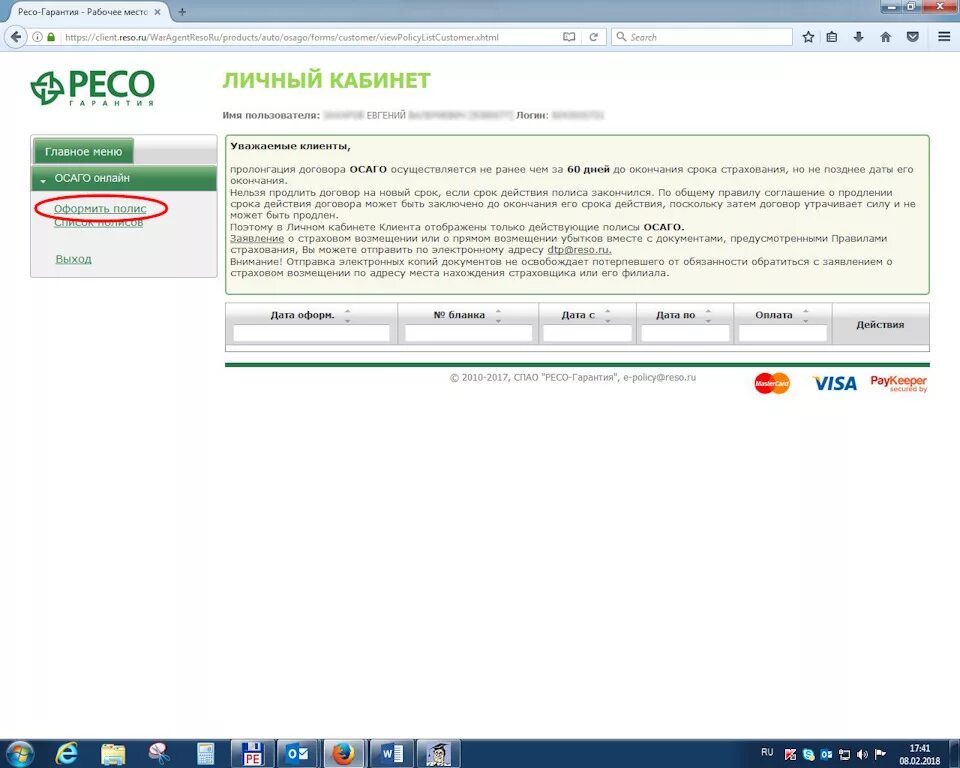
Task: Click the dtp@reso.ru email link
Action: [x=579, y=250]
